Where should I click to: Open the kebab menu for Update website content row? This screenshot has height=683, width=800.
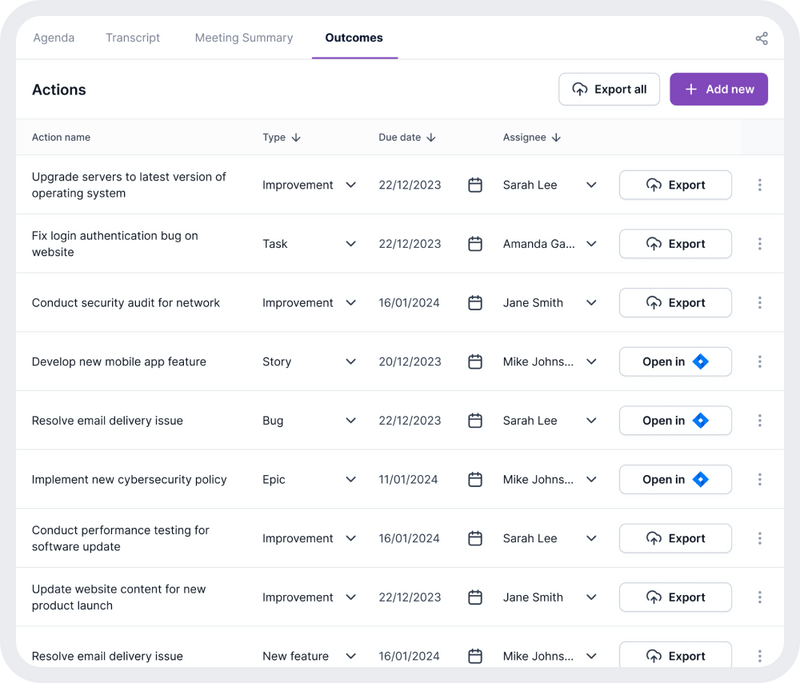click(760, 597)
